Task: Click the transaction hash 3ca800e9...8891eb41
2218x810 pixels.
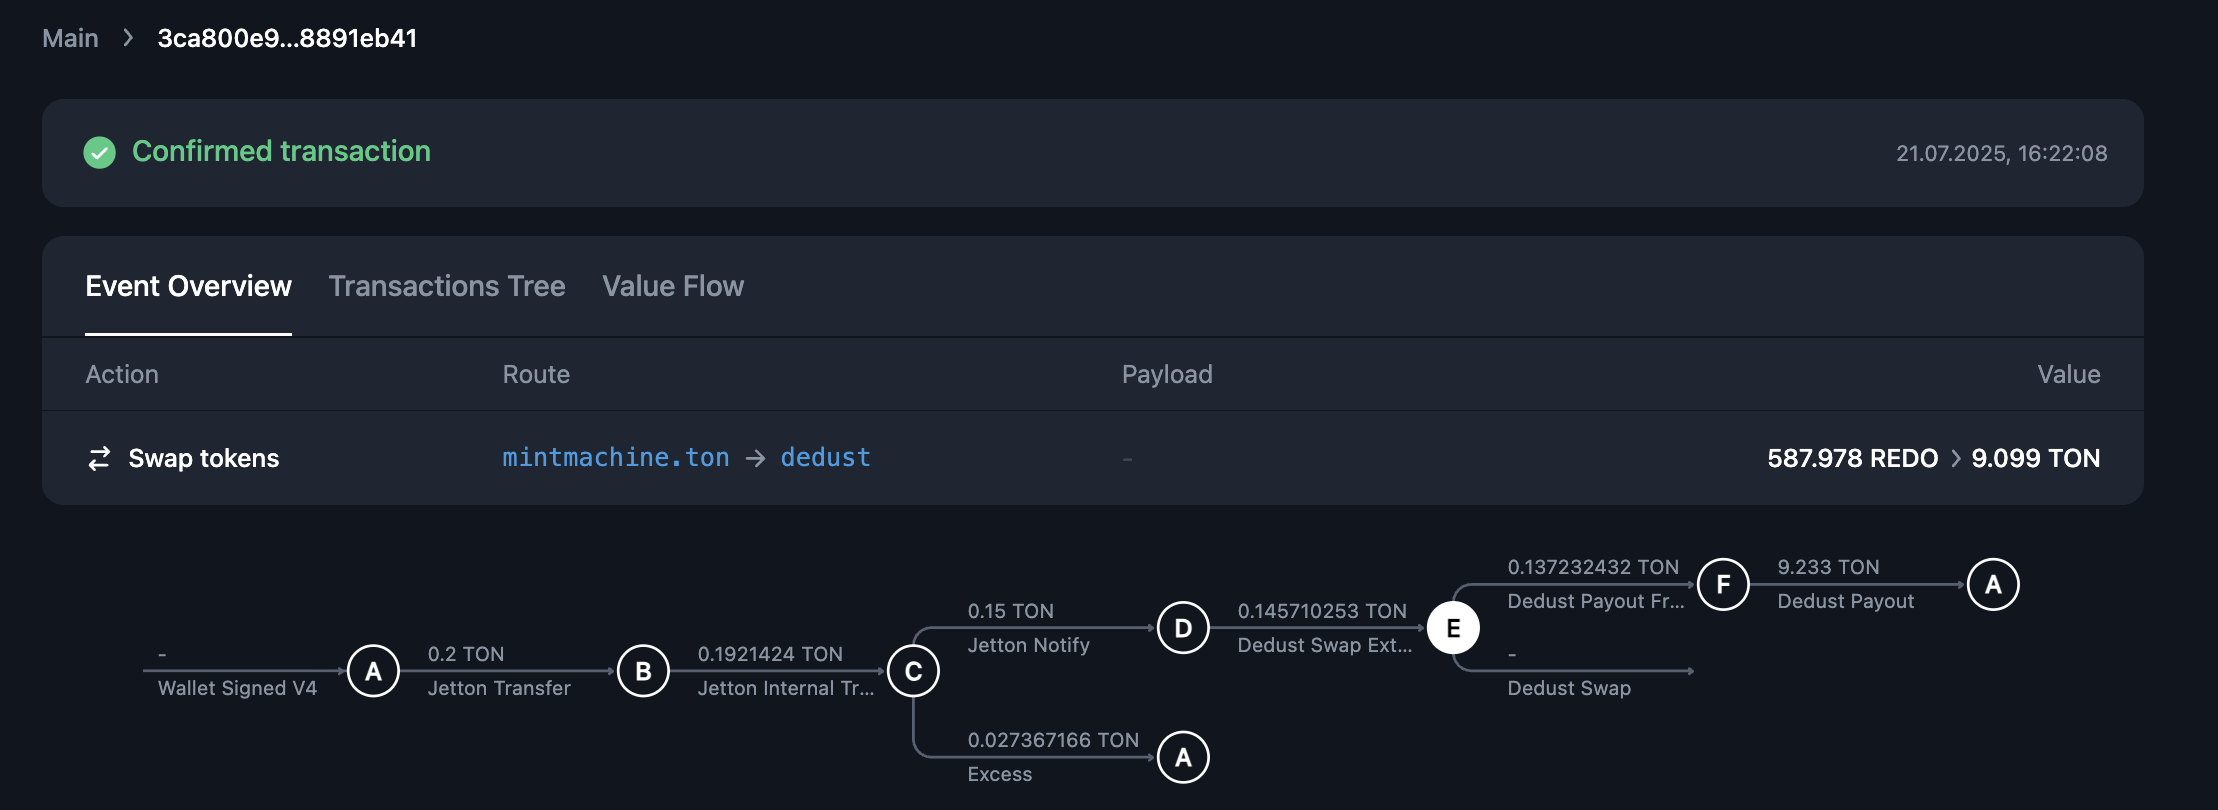Action: pyautogui.click(x=287, y=38)
